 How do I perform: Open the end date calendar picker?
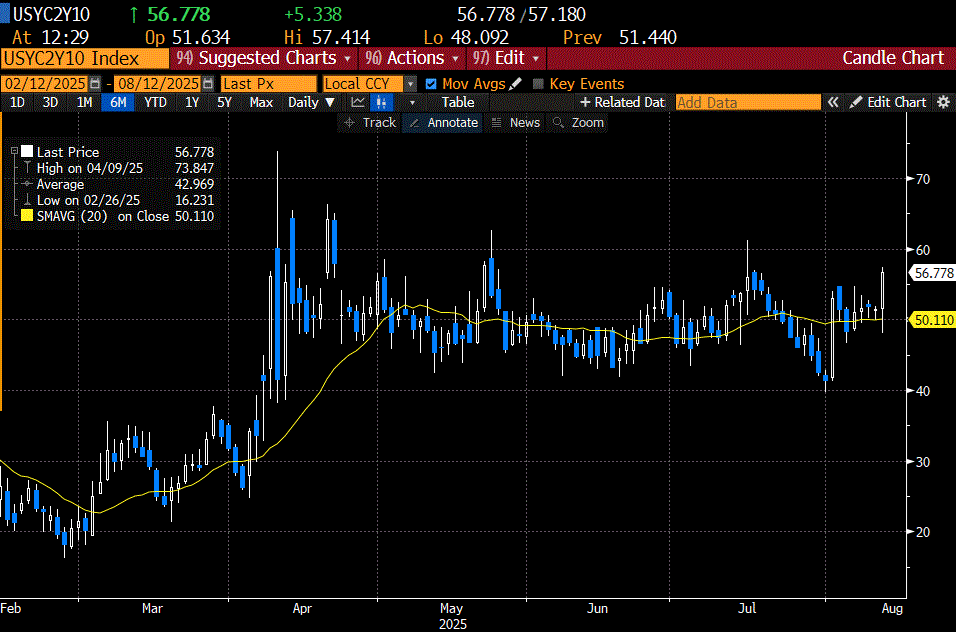point(208,84)
